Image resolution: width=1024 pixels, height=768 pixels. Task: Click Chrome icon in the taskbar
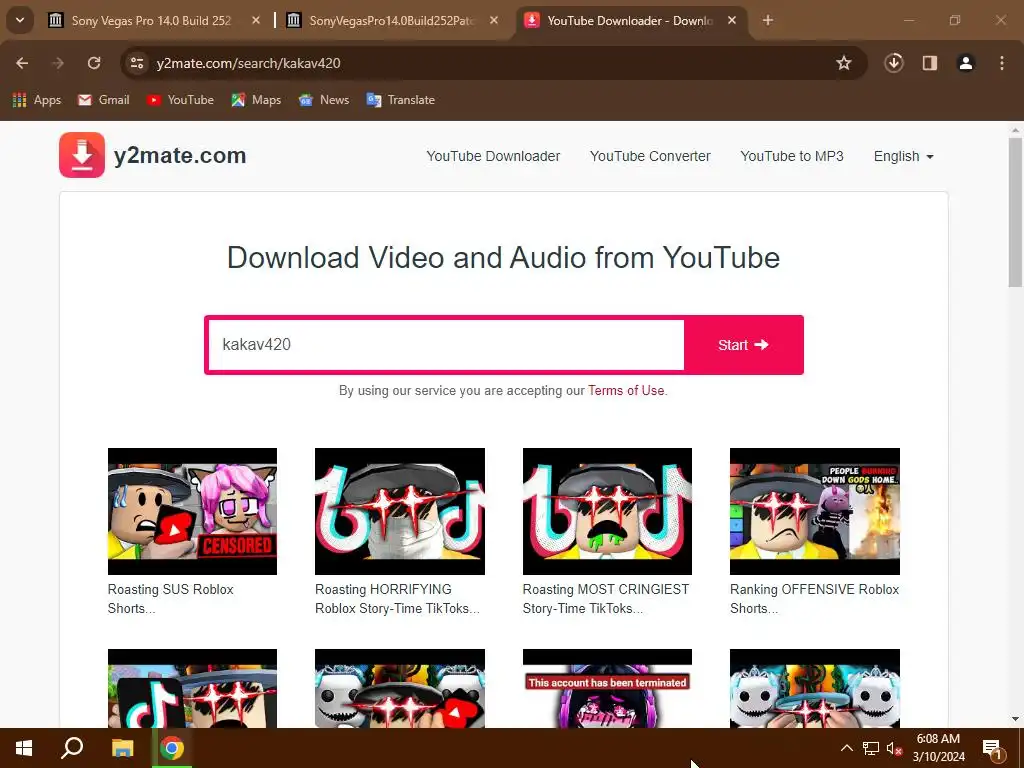[172, 748]
